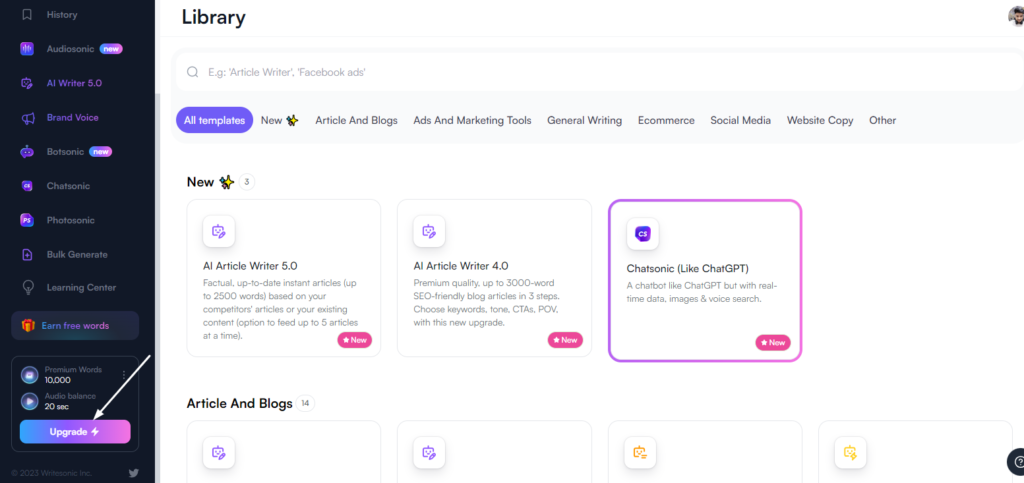Click © 2023 Writesonic Inc. footer text
Screen dimensions: 1024x483
[52, 473]
